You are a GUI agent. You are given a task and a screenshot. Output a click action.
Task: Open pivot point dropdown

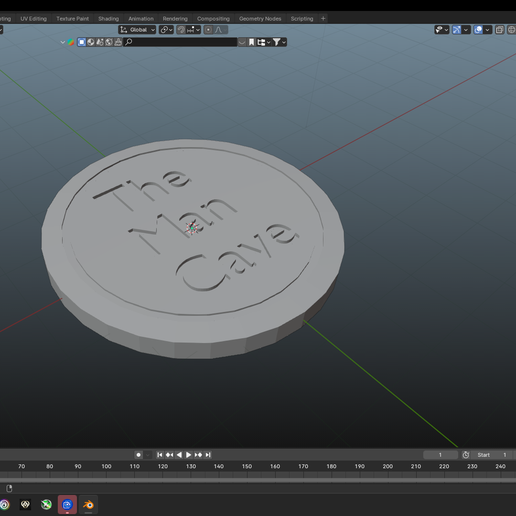166,30
